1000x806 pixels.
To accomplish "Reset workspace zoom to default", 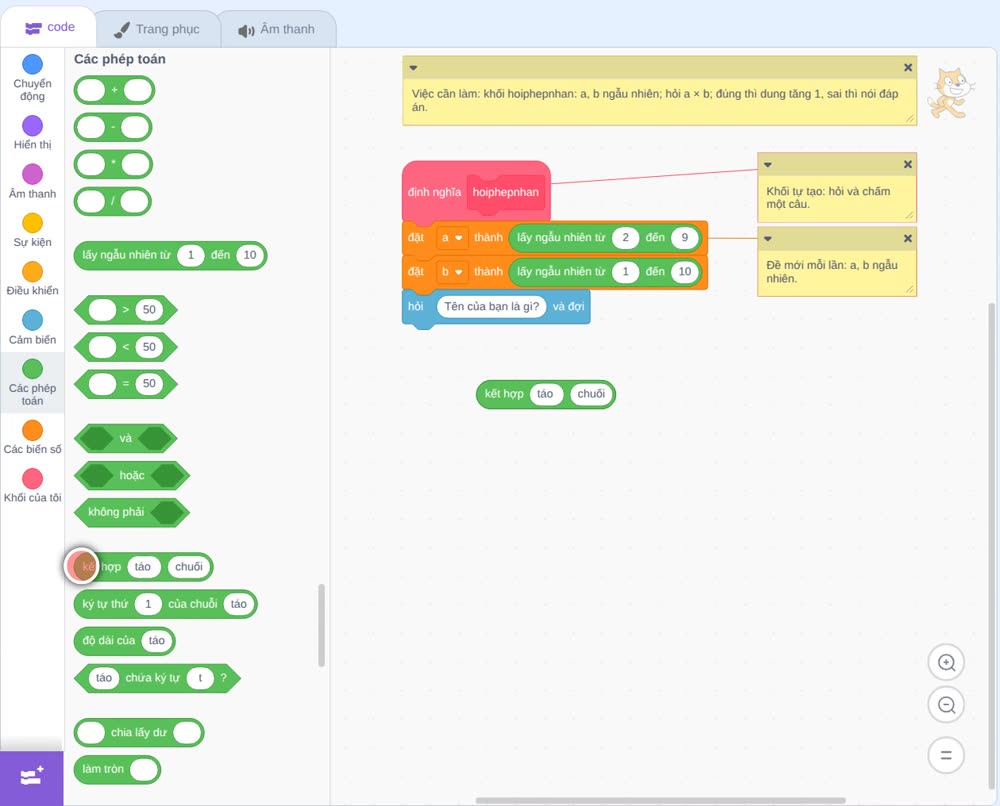I will [x=946, y=755].
